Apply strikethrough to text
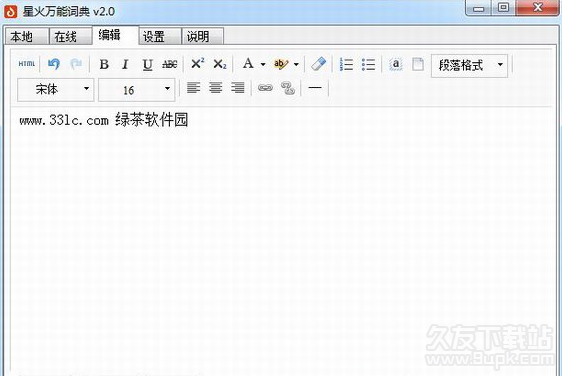Screen dimensions: 562x376 point(170,65)
